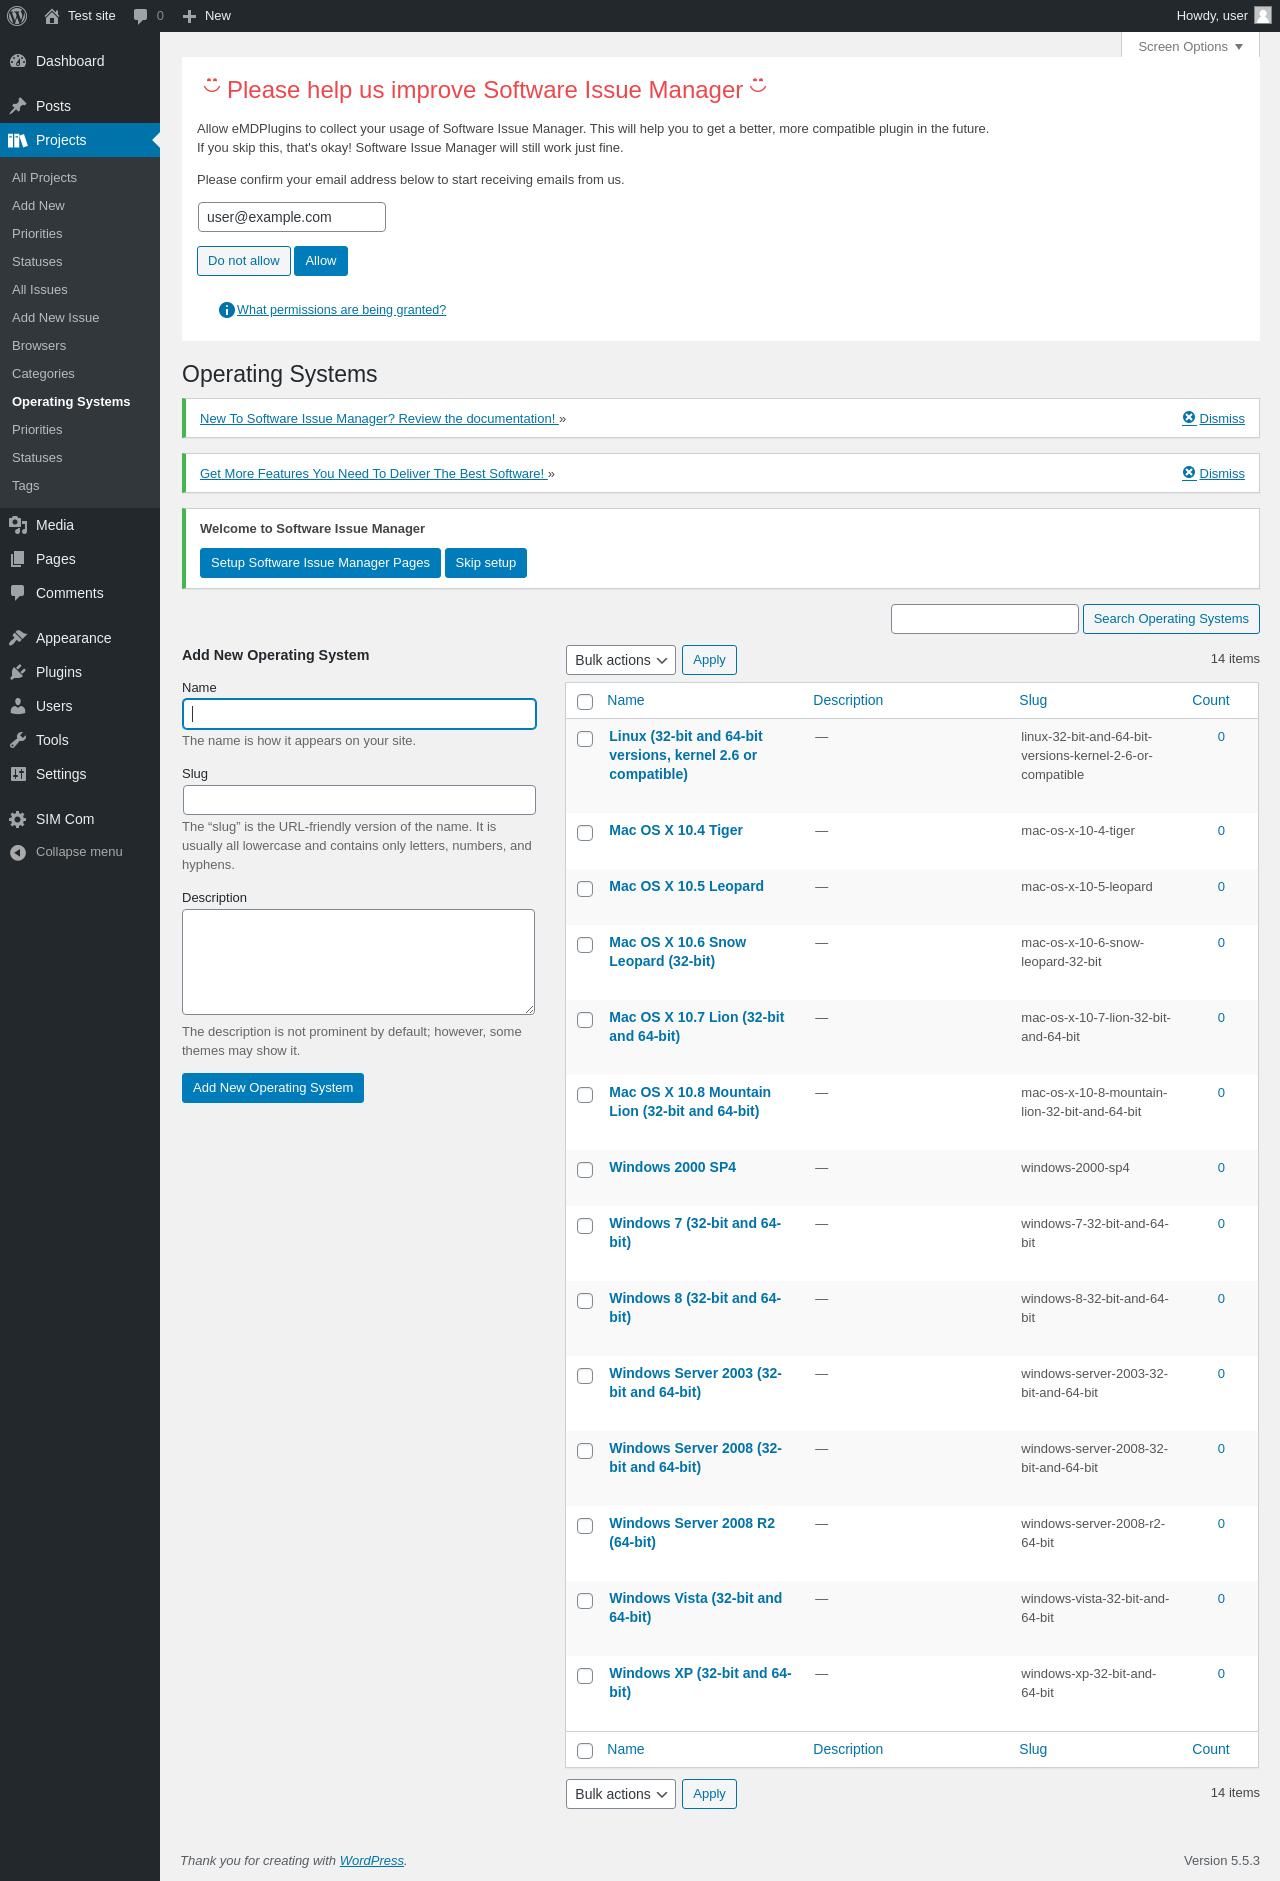
Task: Sort by Name column header
Action: [x=626, y=700]
